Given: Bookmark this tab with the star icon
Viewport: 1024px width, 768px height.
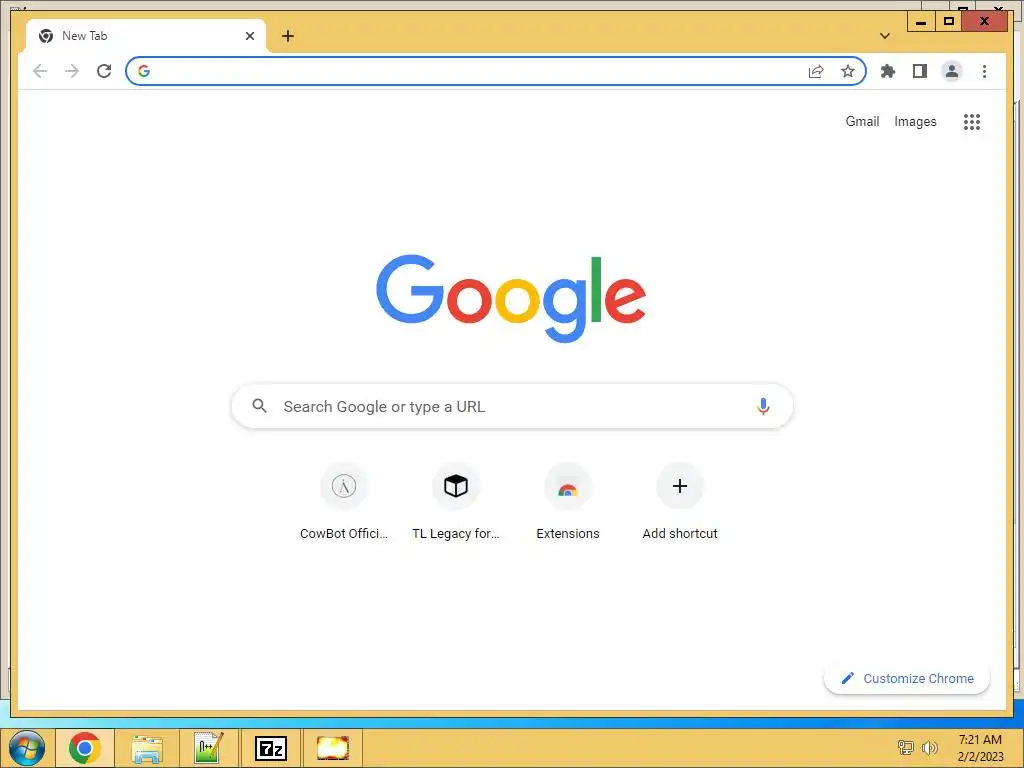Looking at the screenshot, I should point(848,71).
